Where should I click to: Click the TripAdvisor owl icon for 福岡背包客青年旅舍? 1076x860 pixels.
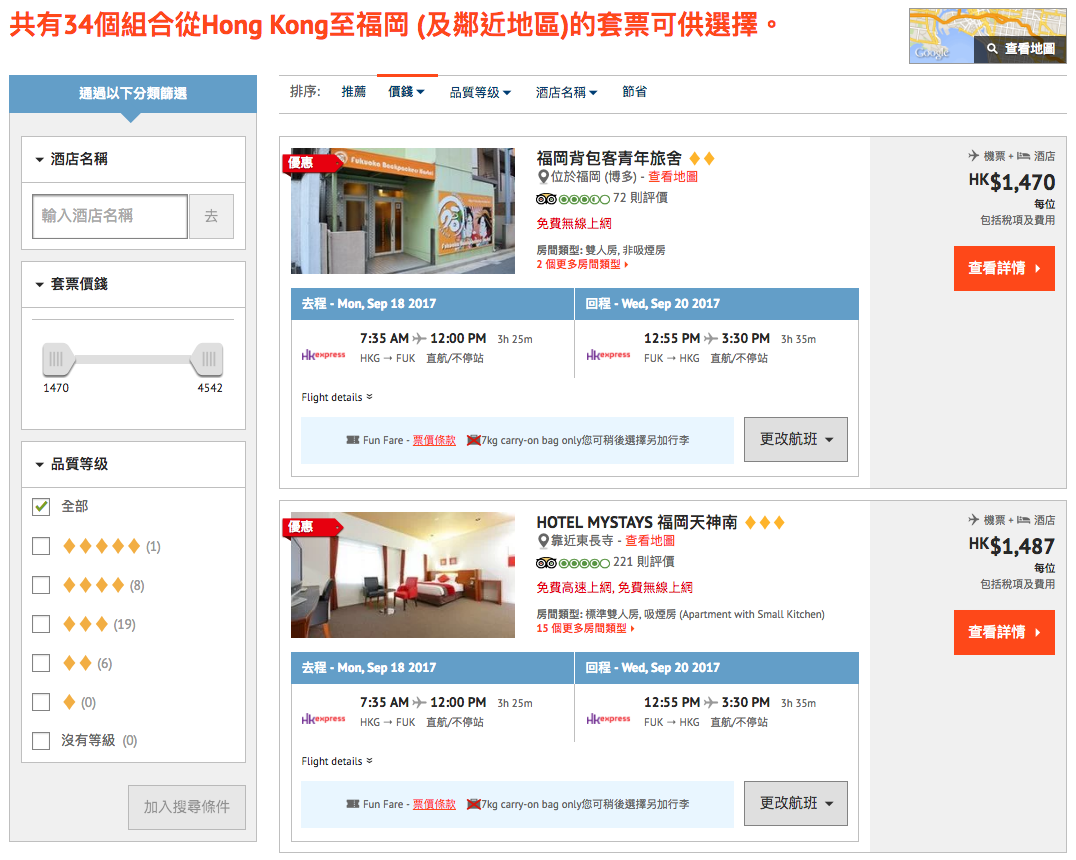point(546,199)
